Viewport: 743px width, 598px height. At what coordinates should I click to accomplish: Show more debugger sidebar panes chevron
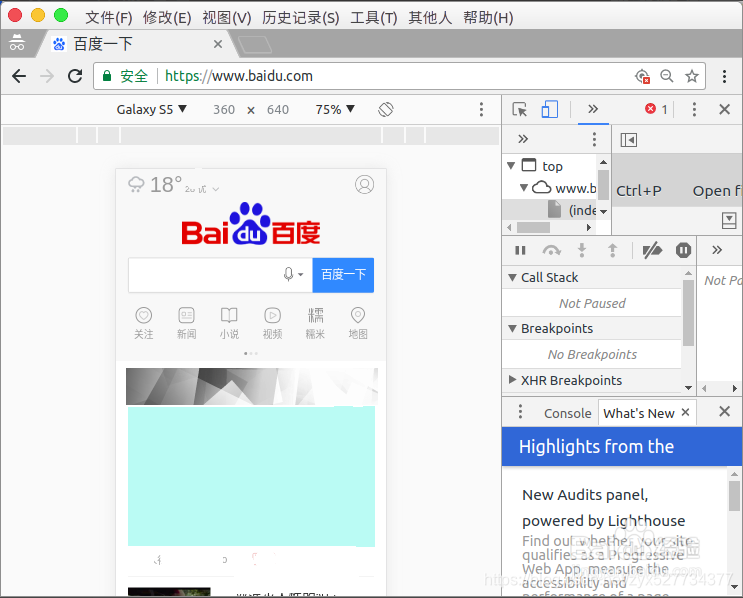pyautogui.click(x=717, y=250)
